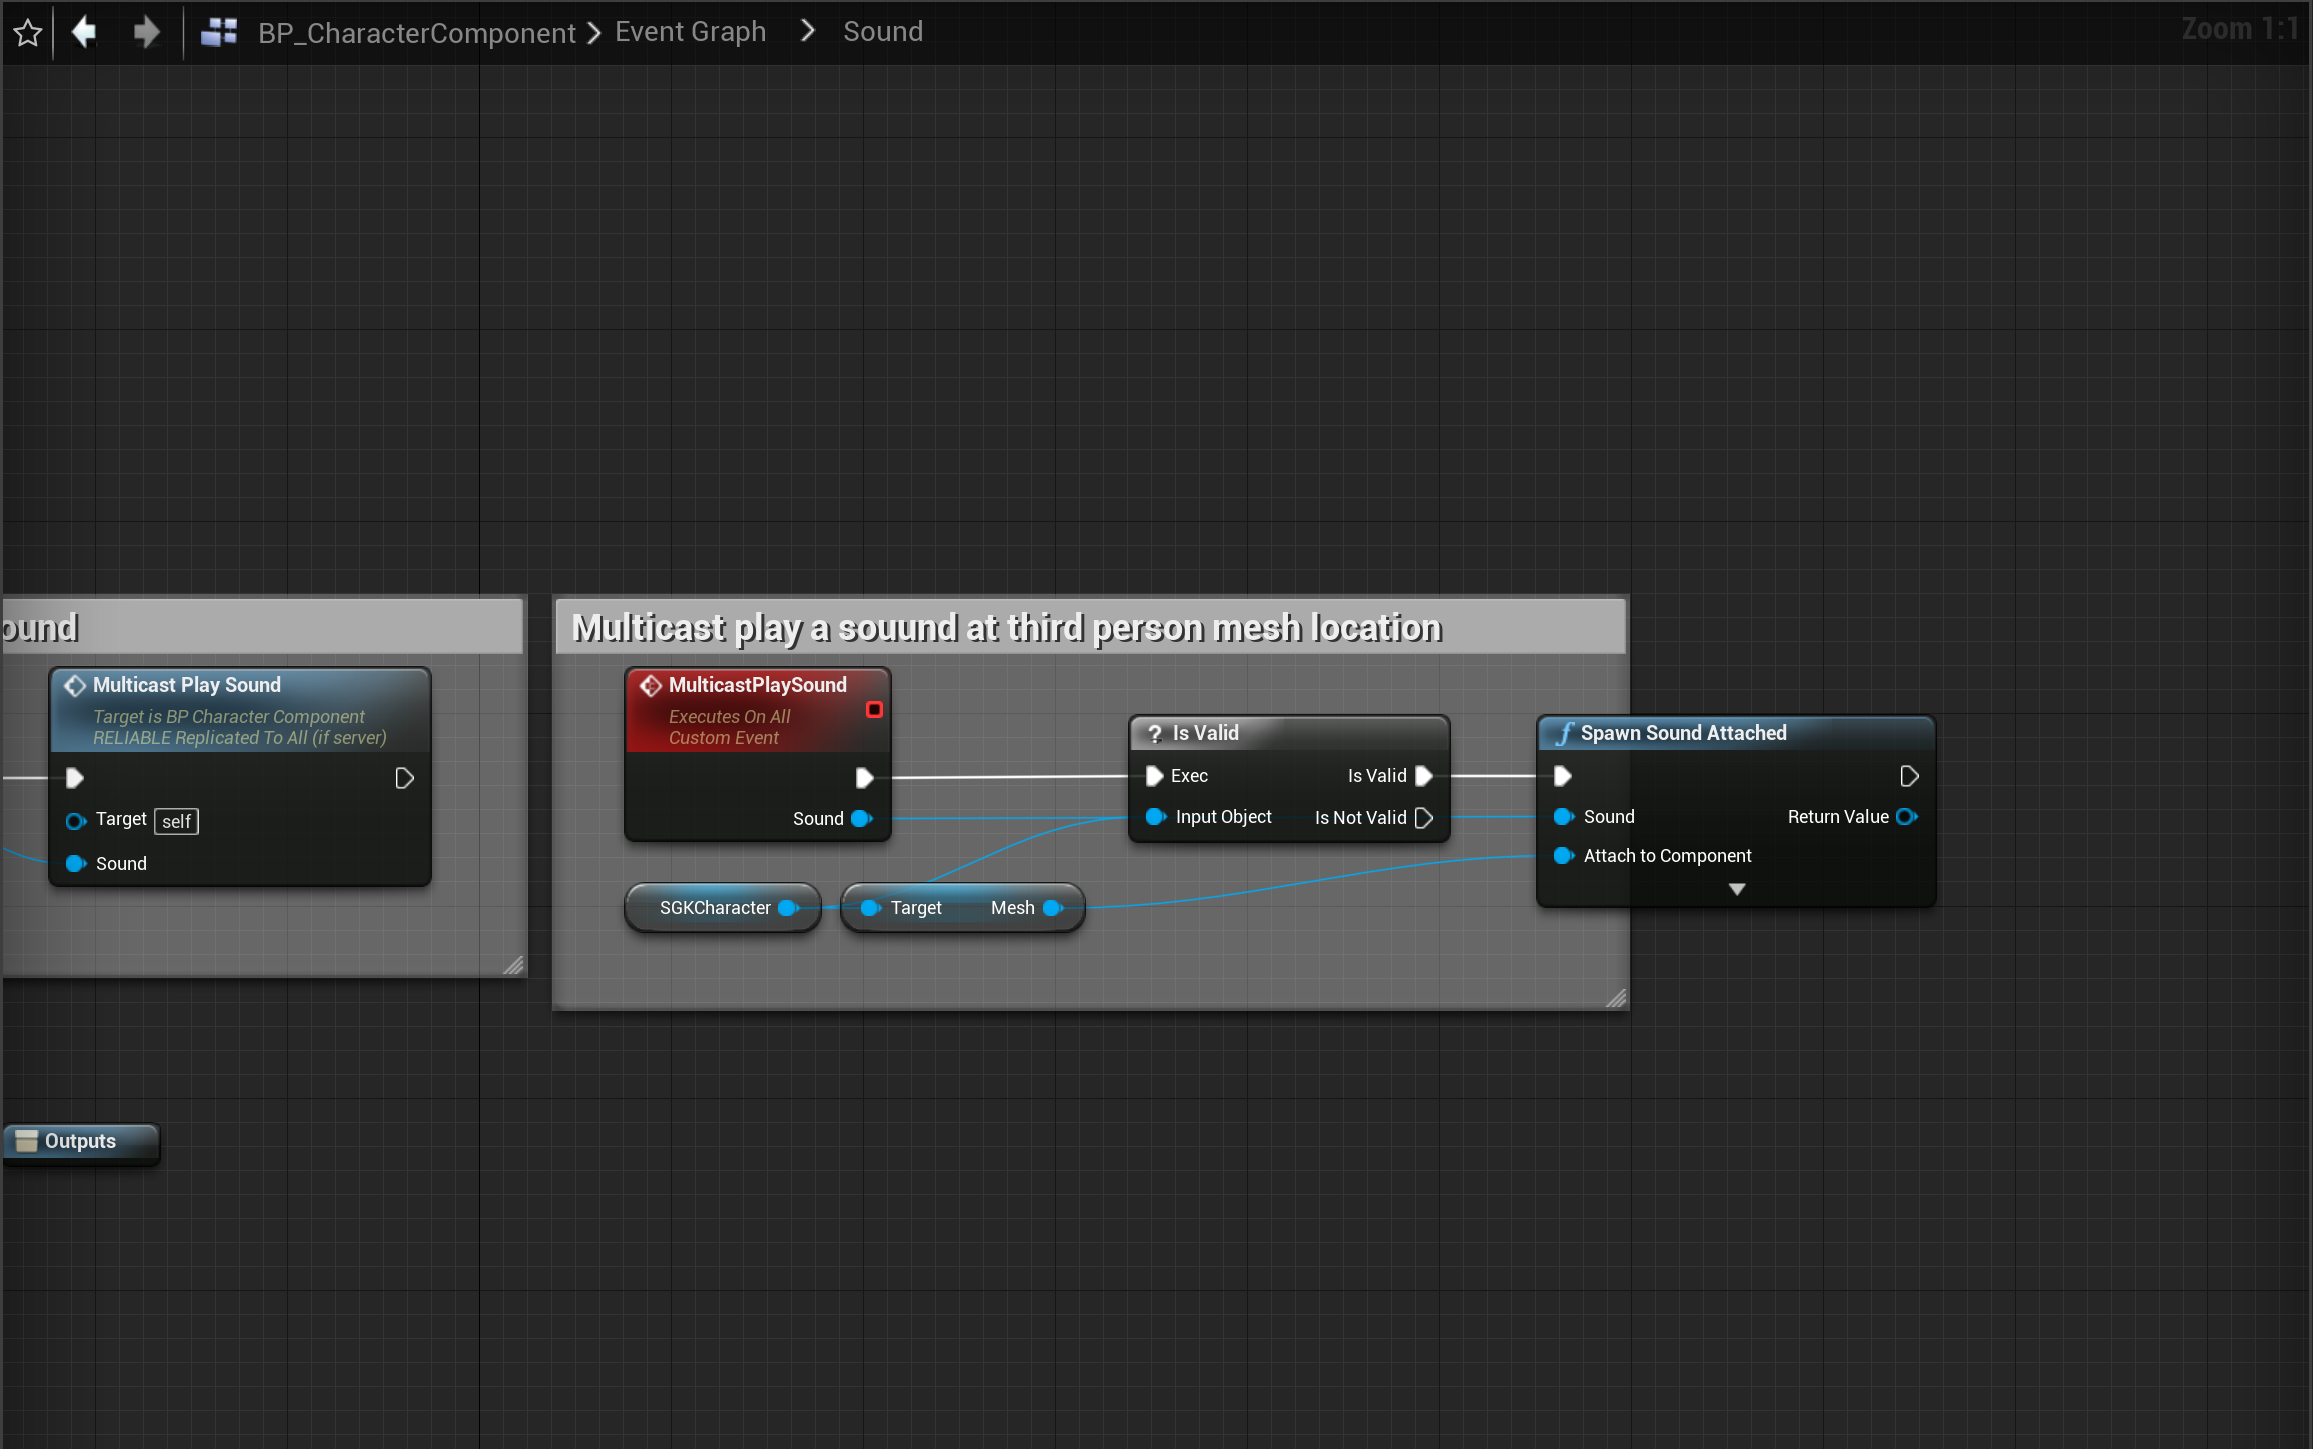Click the MulticastPlaySound event diamond icon
The width and height of the screenshot is (2313, 1449).
651,685
